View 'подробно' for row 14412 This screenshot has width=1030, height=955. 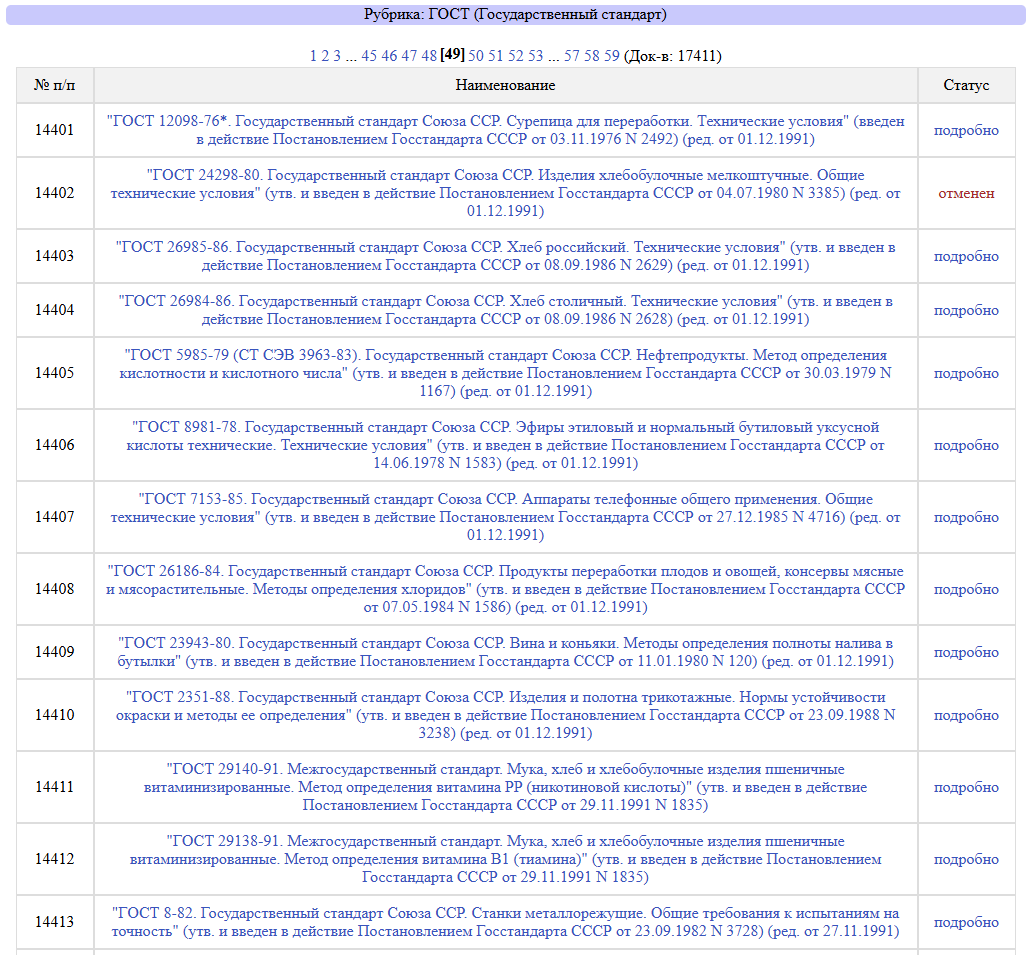click(966, 859)
